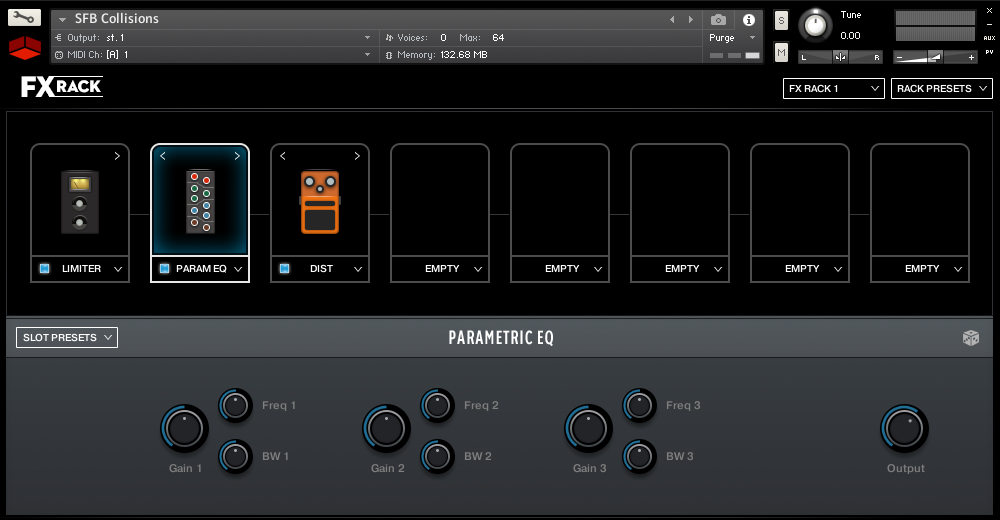
Task: Randomize Parametric EQ with the dice icon
Action: [971, 338]
